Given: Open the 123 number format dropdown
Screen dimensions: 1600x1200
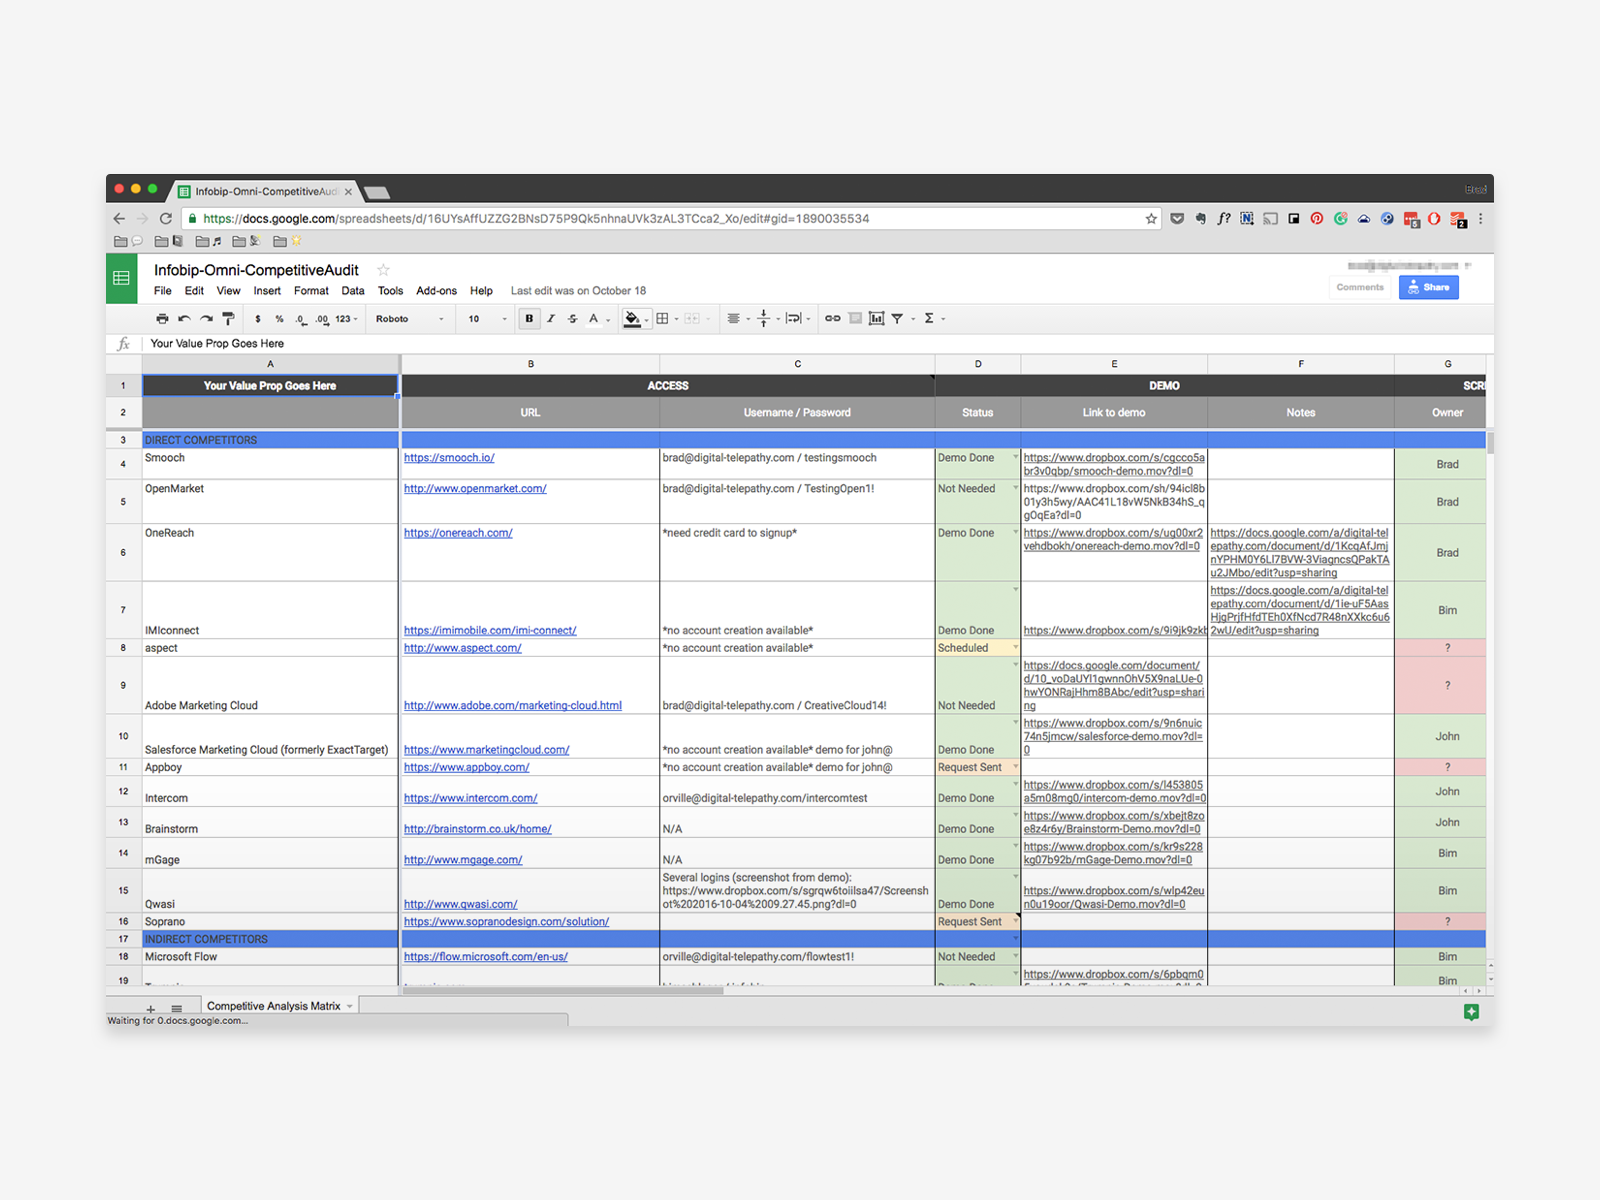Looking at the screenshot, I should point(347,319).
